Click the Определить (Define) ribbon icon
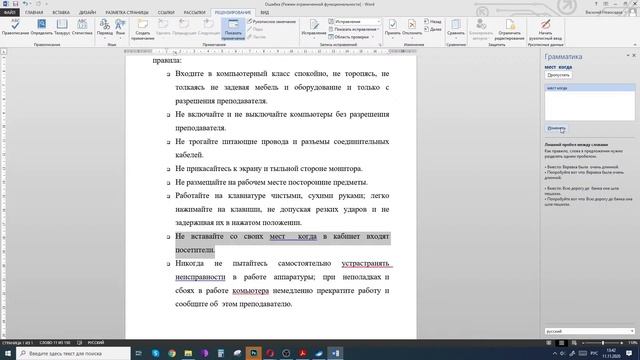The width and height of the screenshot is (640, 360). (41, 28)
